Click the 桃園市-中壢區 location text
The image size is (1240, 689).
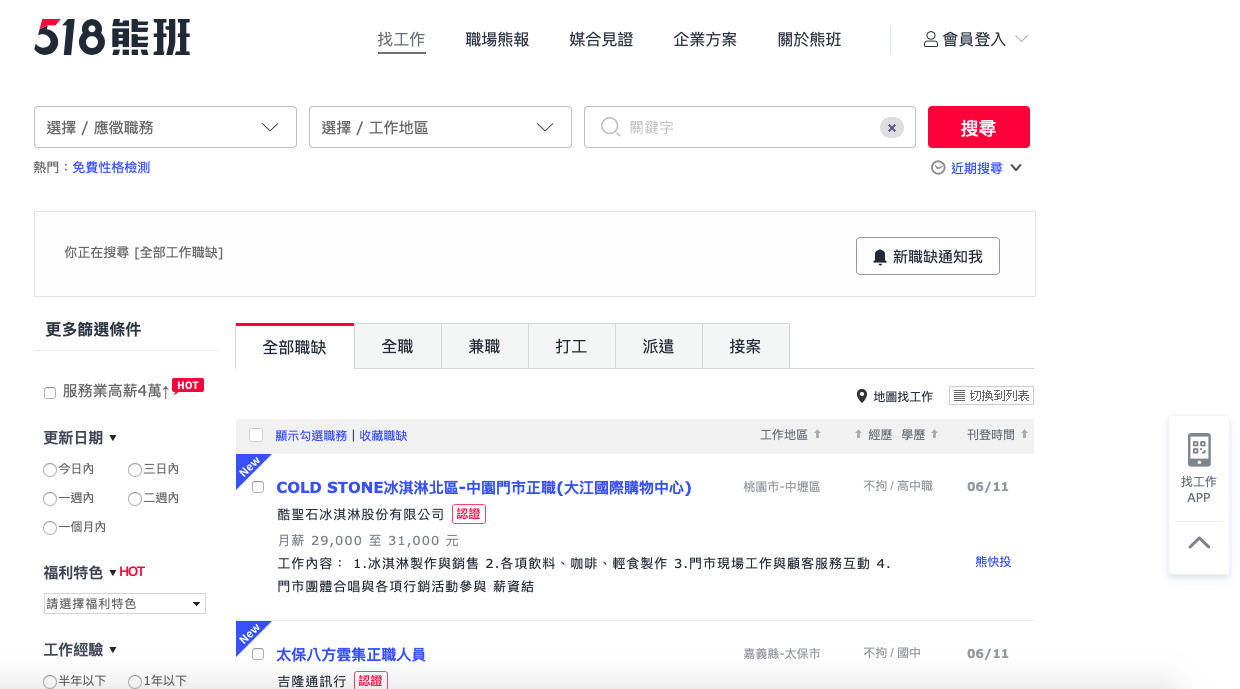(x=782, y=487)
